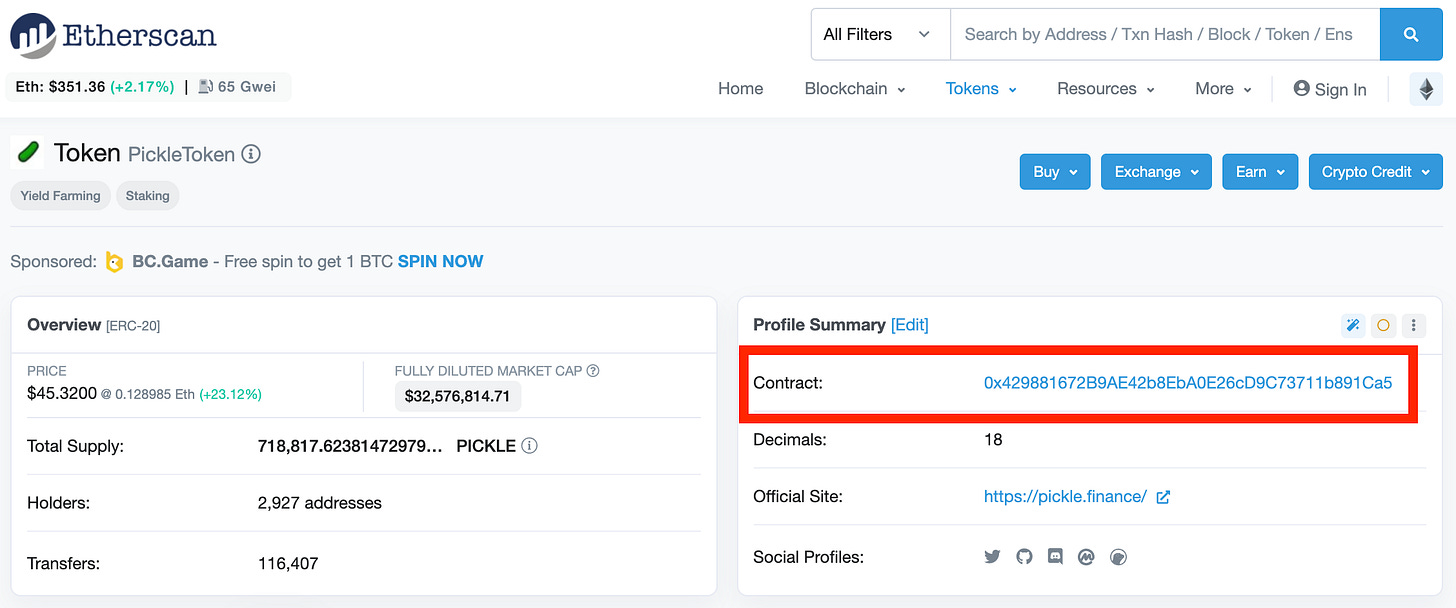Open the Buy dropdown button

pos(1055,172)
